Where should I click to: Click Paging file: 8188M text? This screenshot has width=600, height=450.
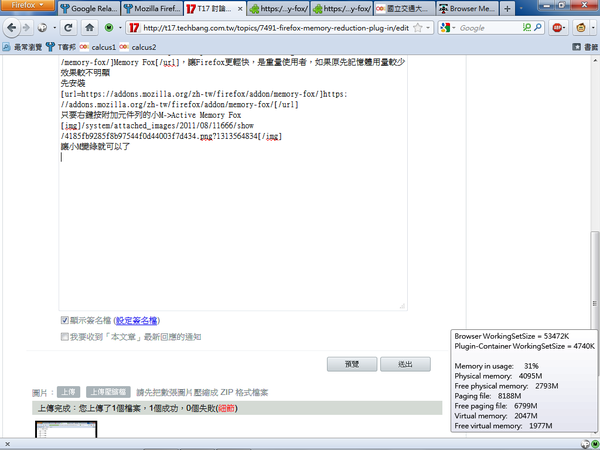tap(488, 396)
